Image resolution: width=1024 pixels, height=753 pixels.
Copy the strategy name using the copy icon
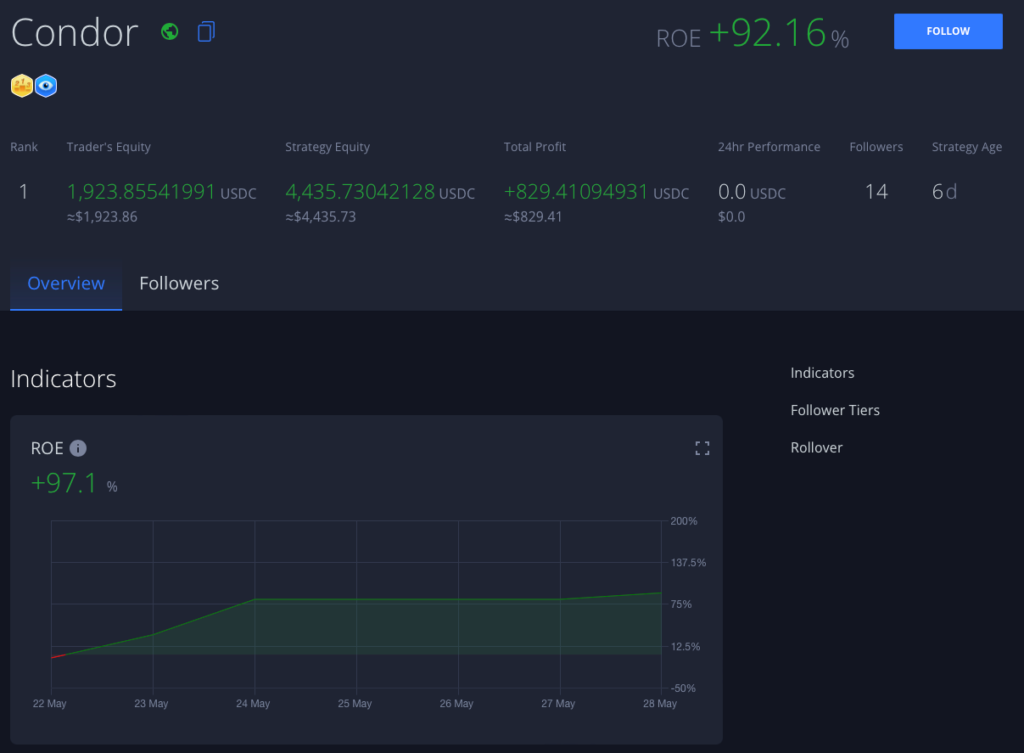pos(206,31)
